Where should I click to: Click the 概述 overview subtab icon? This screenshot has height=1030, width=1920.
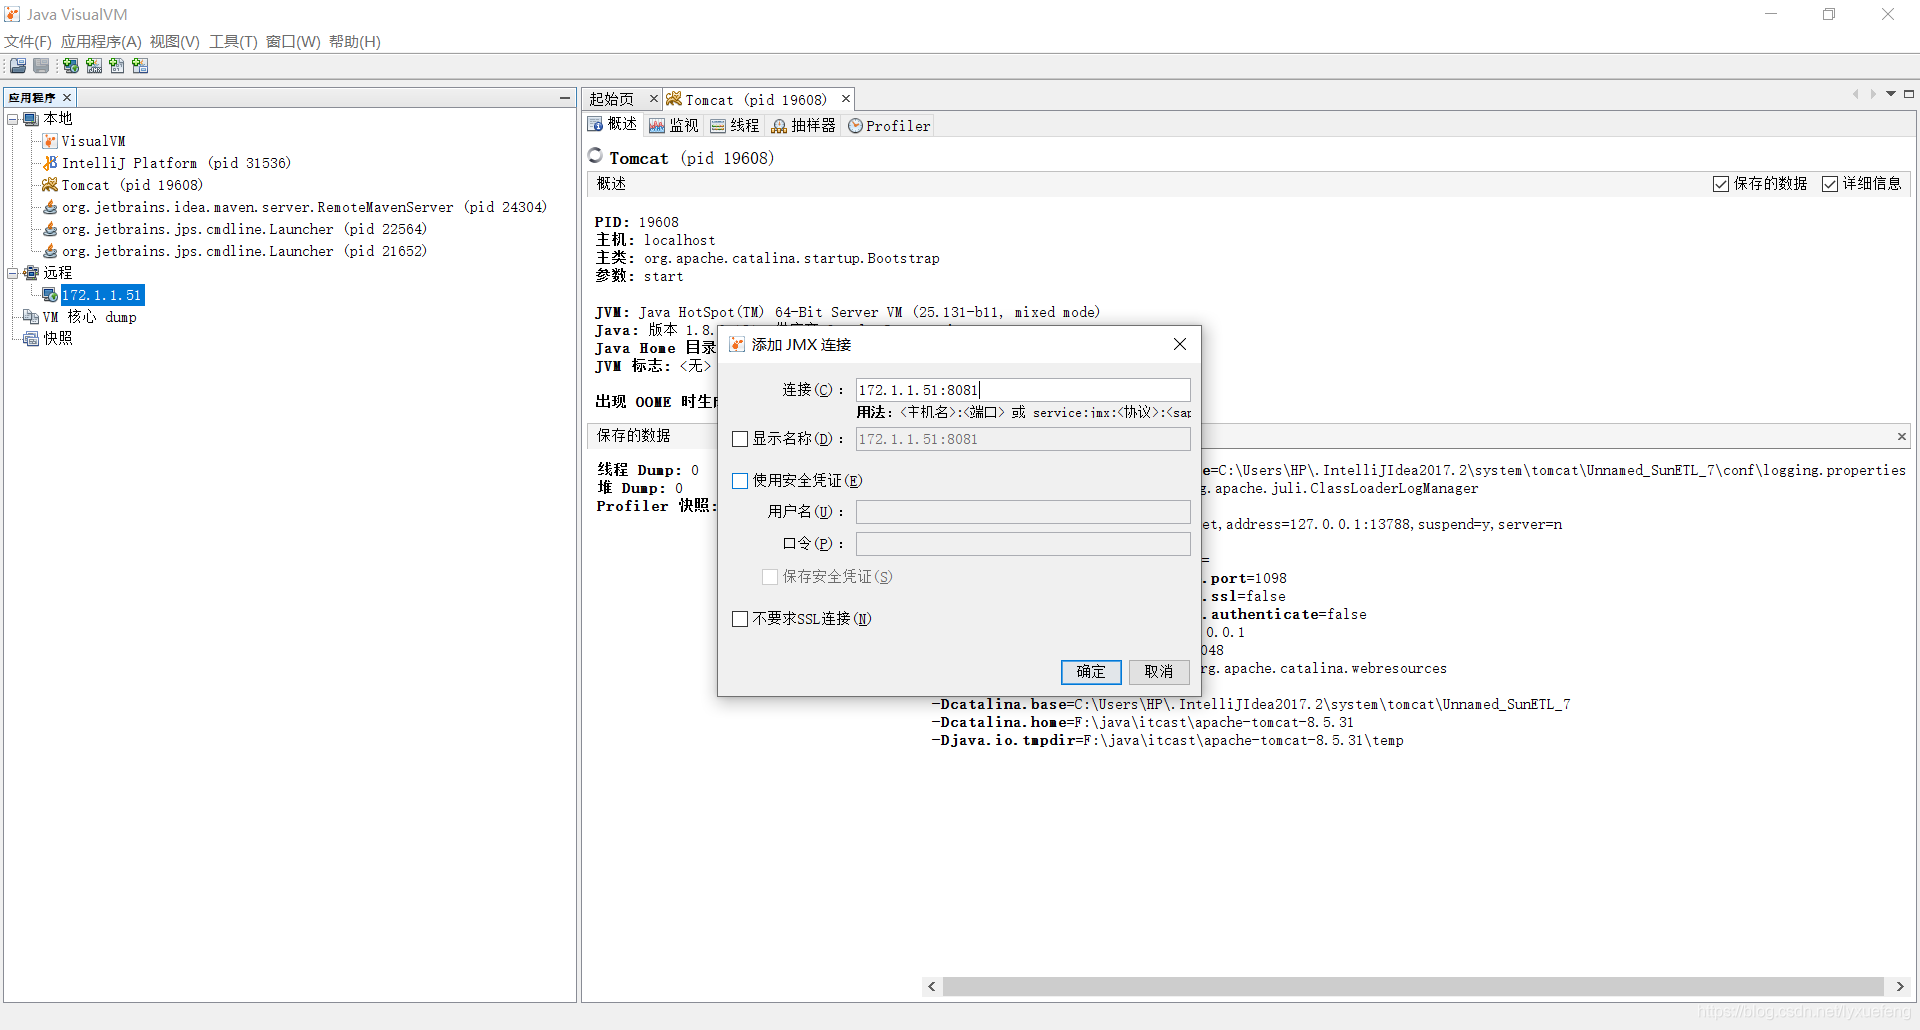[595, 125]
